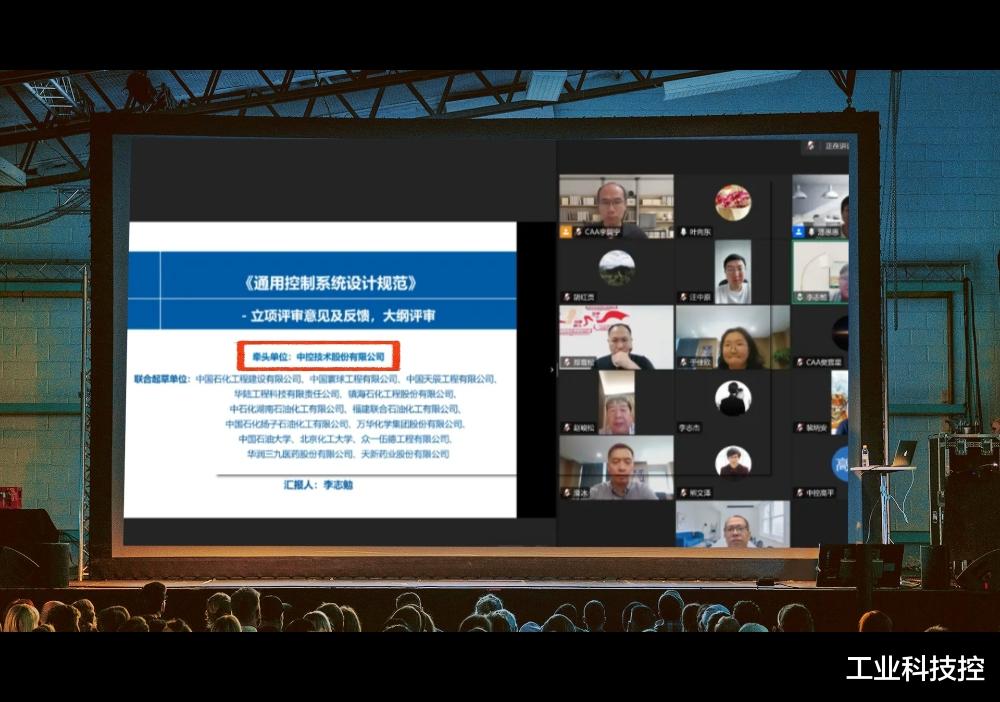Click the blue contact icon on the top-right video tile
The image size is (1000, 702).
pyautogui.click(x=798, y=231)
